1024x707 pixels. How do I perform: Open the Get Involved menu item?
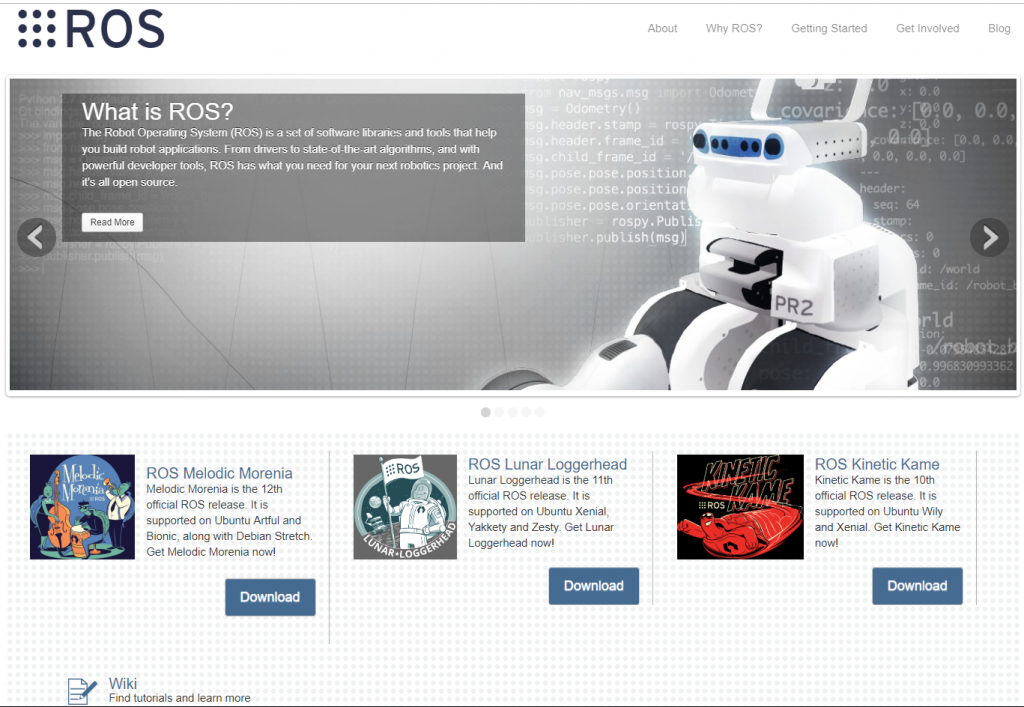tap(927, 28)
